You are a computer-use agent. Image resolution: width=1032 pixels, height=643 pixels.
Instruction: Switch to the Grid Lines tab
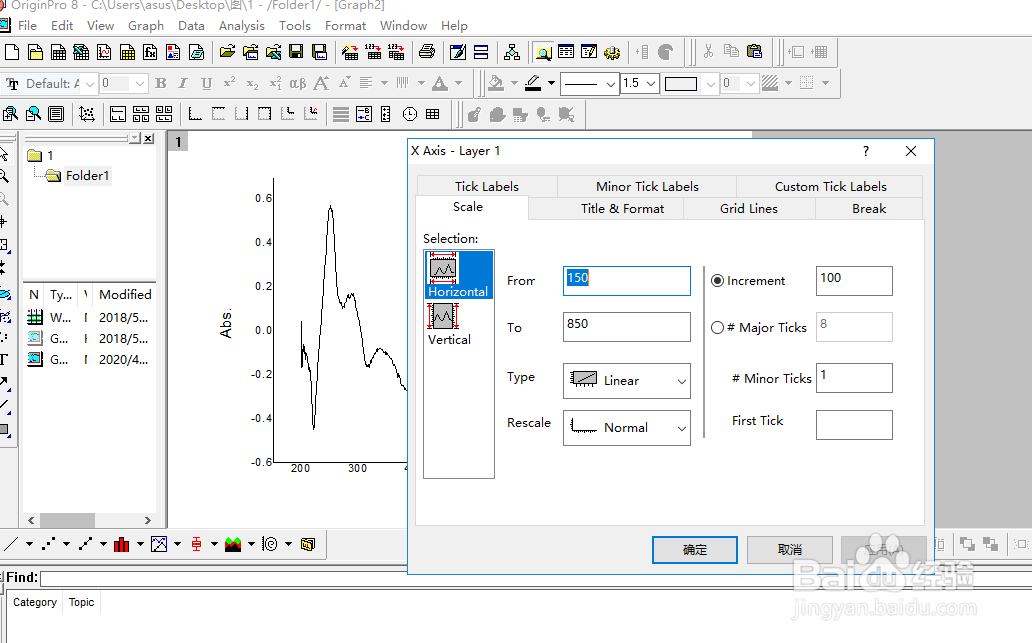pos(749,209)
